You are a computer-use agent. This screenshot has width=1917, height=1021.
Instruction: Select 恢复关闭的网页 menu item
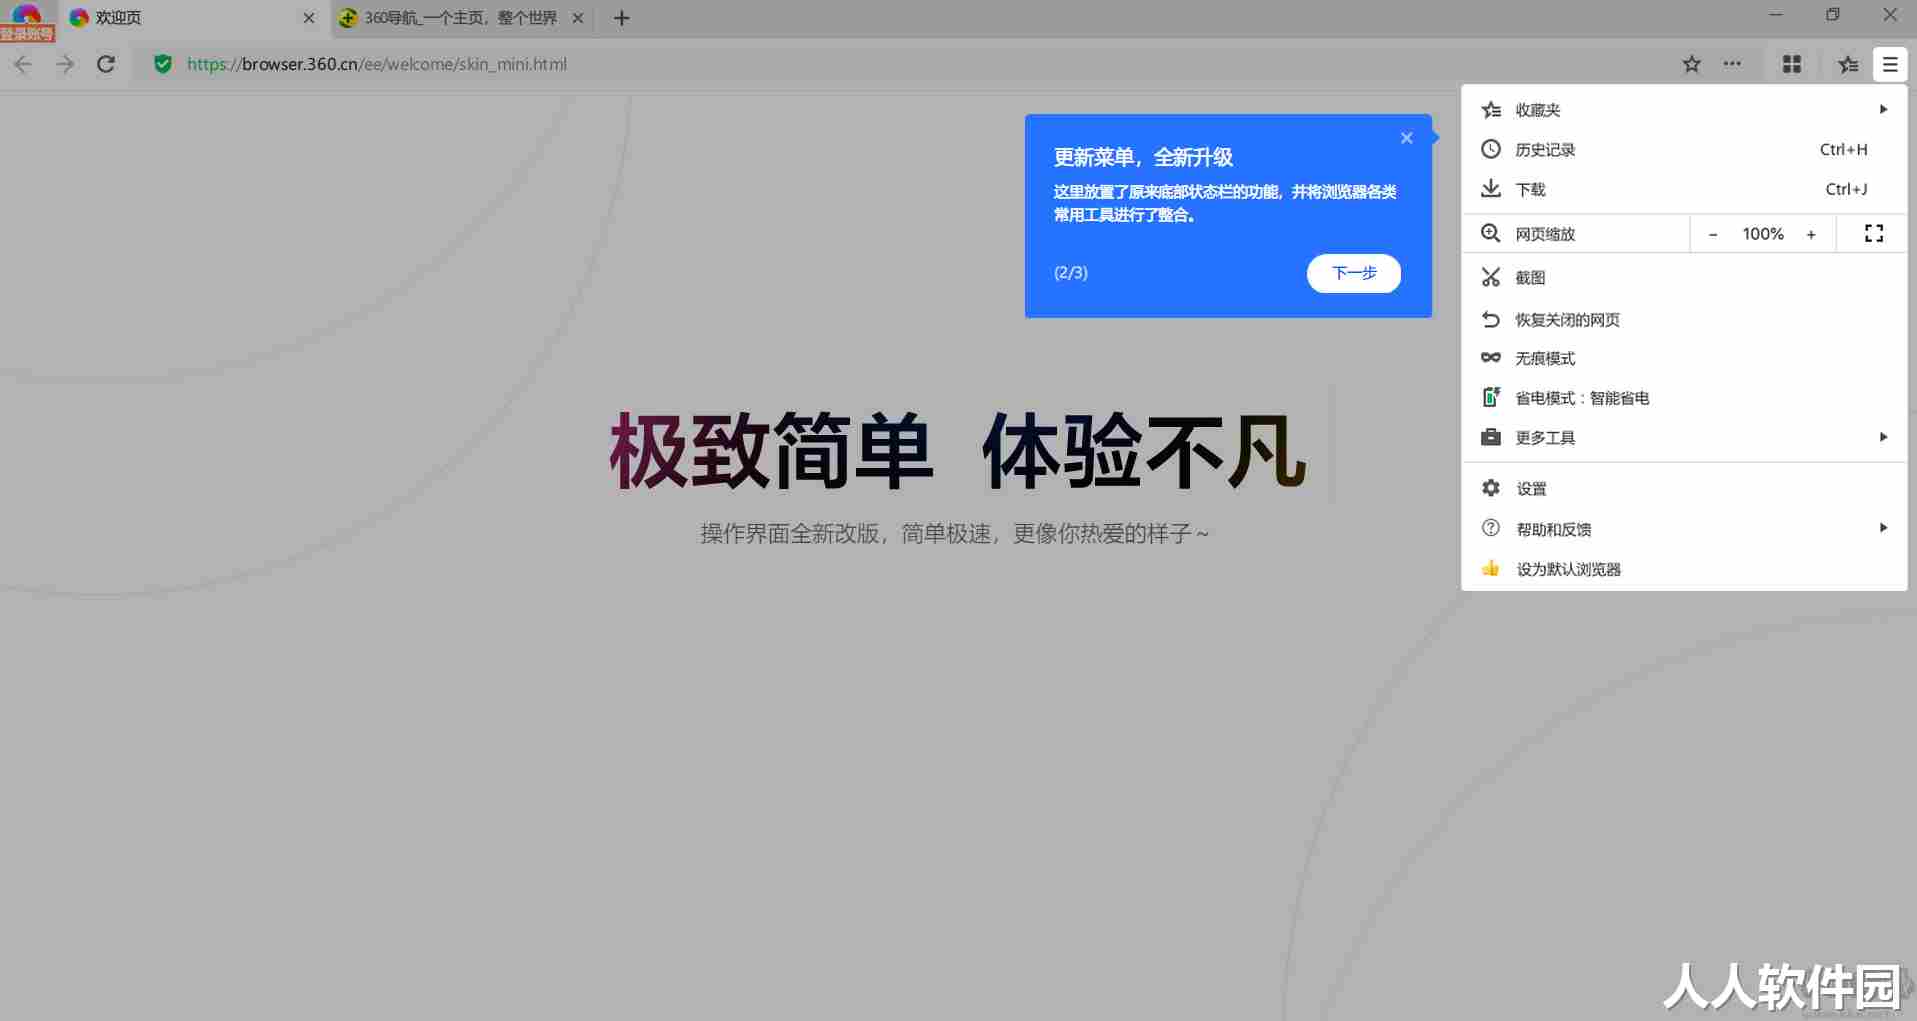pos(1684,319)
